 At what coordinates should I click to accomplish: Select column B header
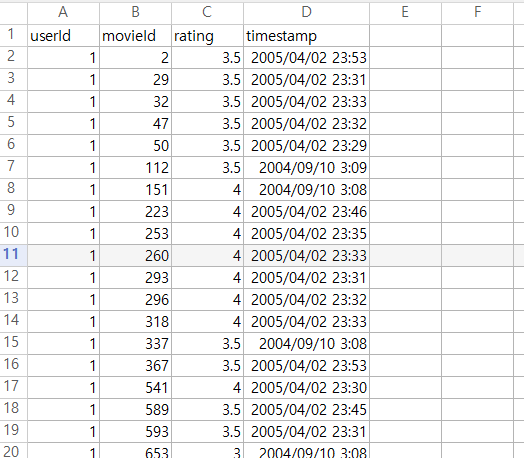pyautogui.click(x=135, y=13)
